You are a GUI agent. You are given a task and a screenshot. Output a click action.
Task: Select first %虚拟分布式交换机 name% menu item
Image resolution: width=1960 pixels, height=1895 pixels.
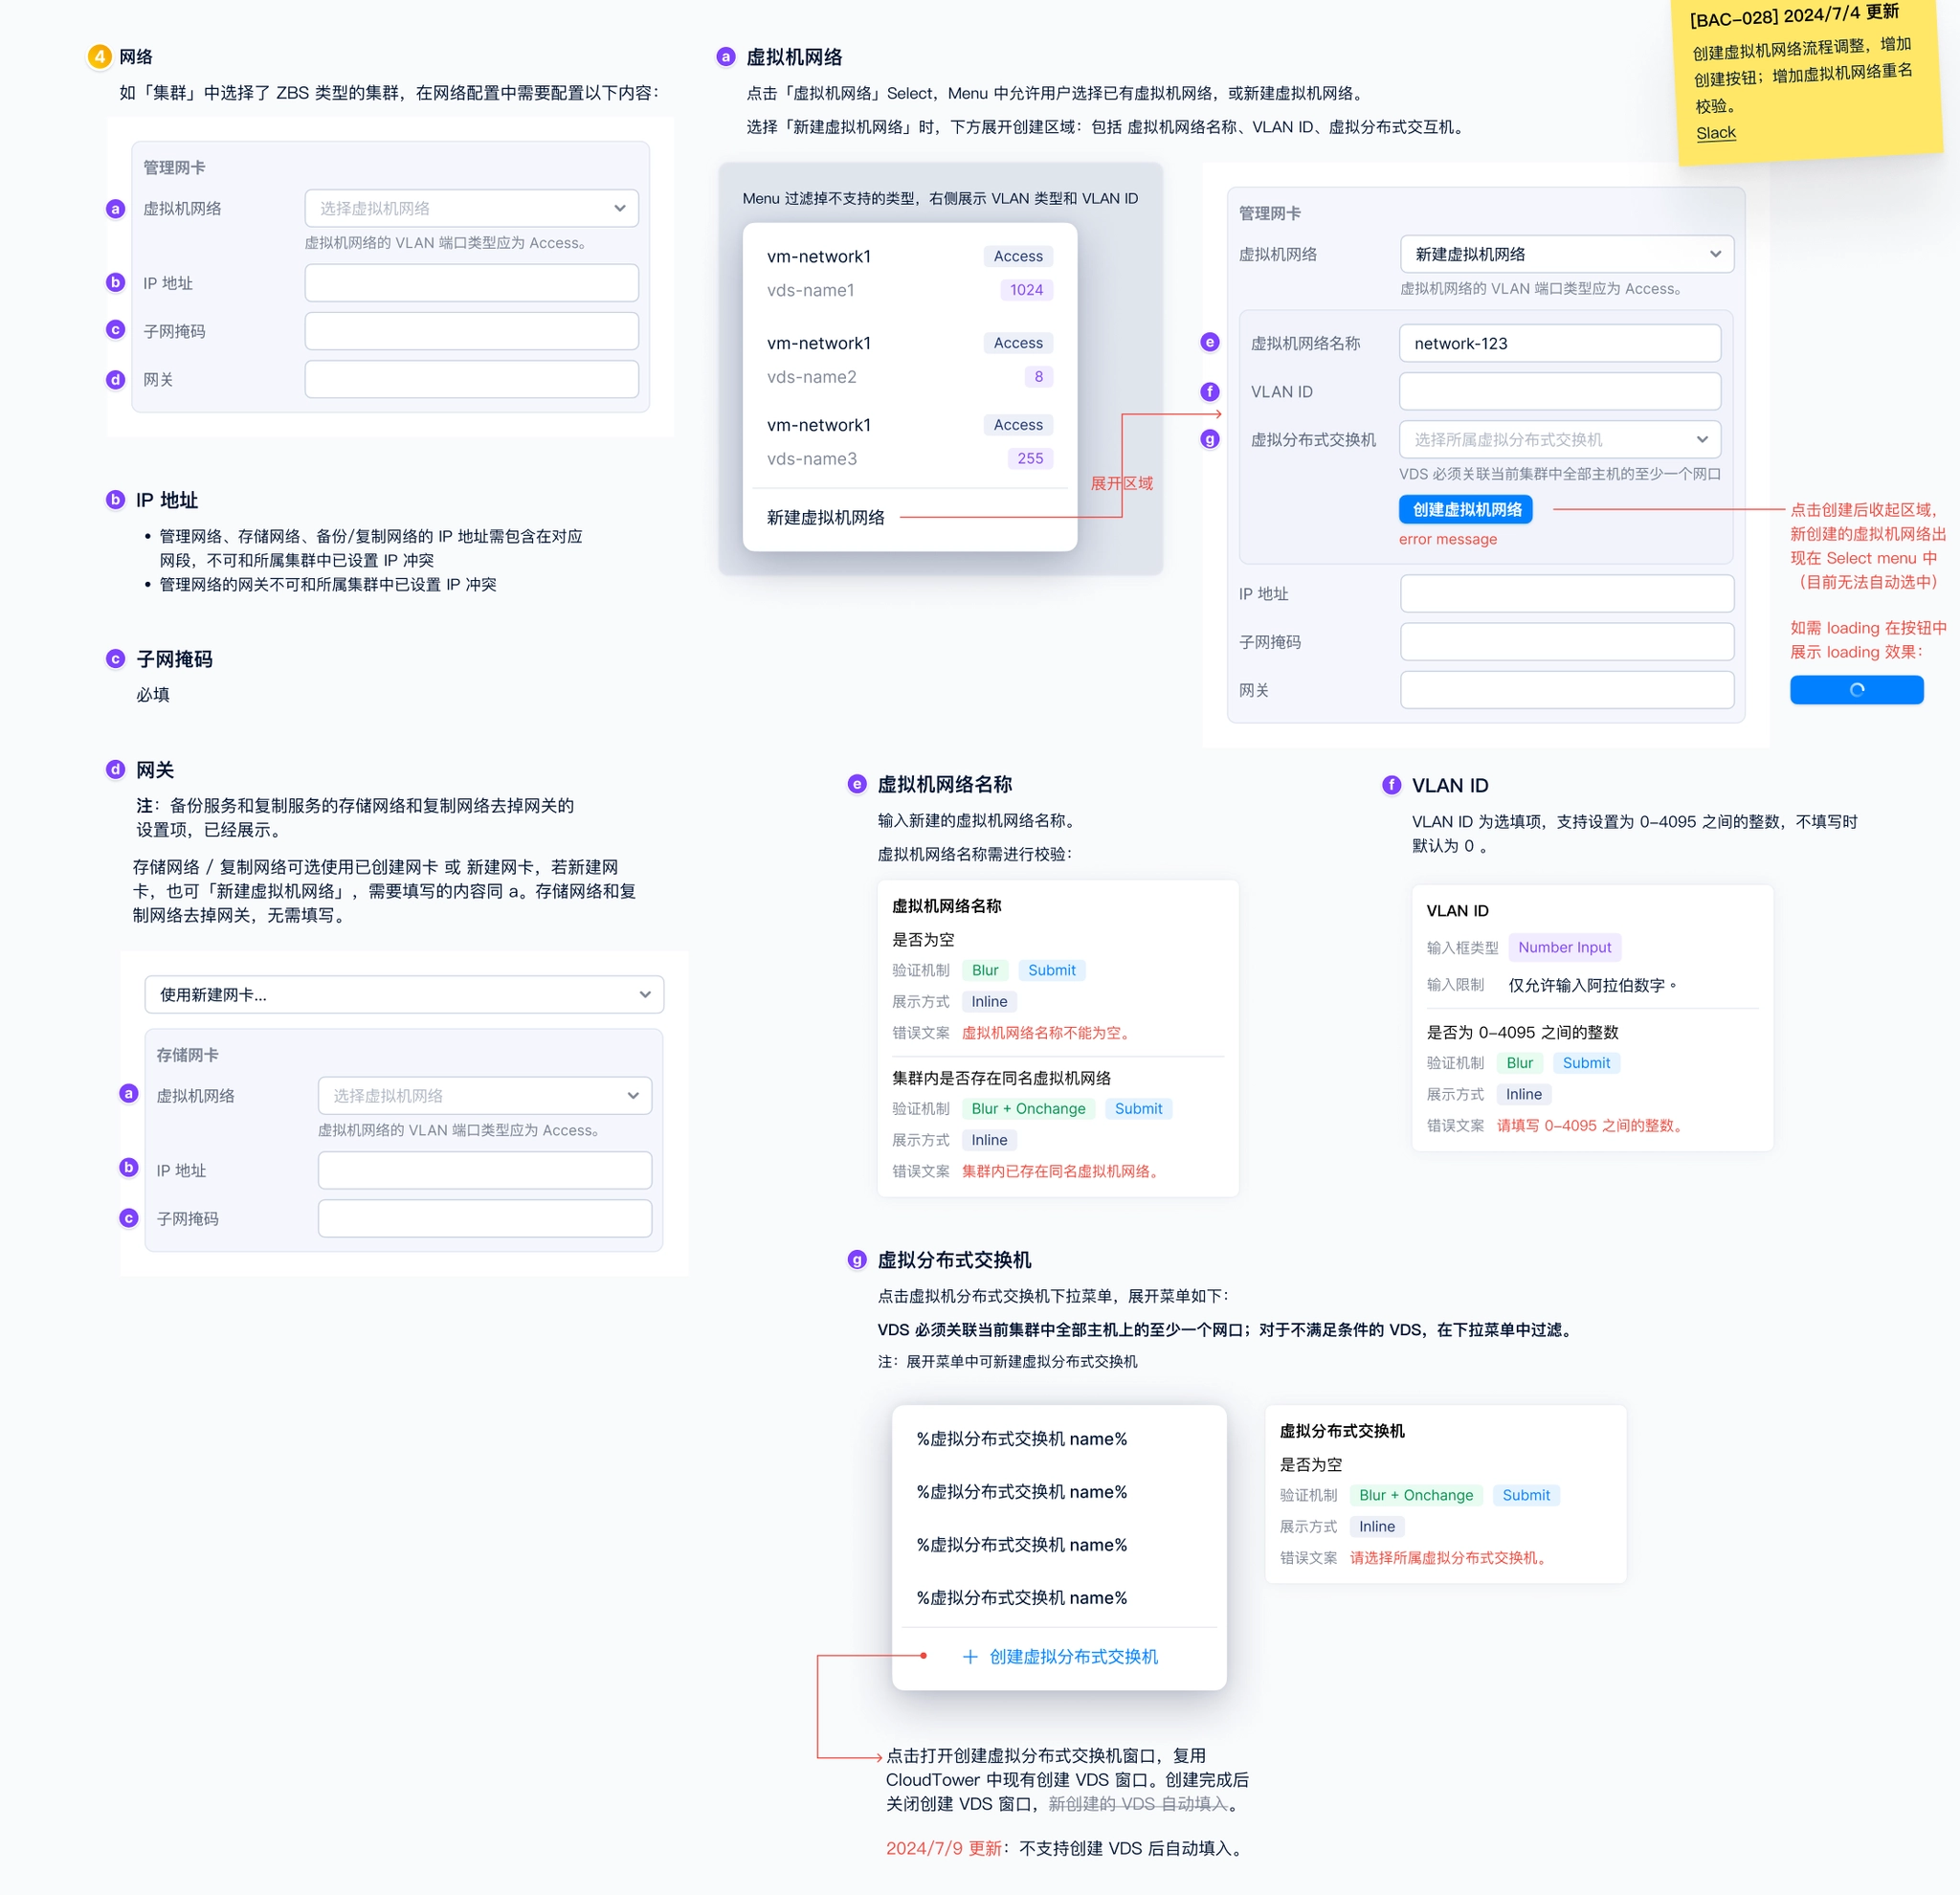pos(1022,1439)
